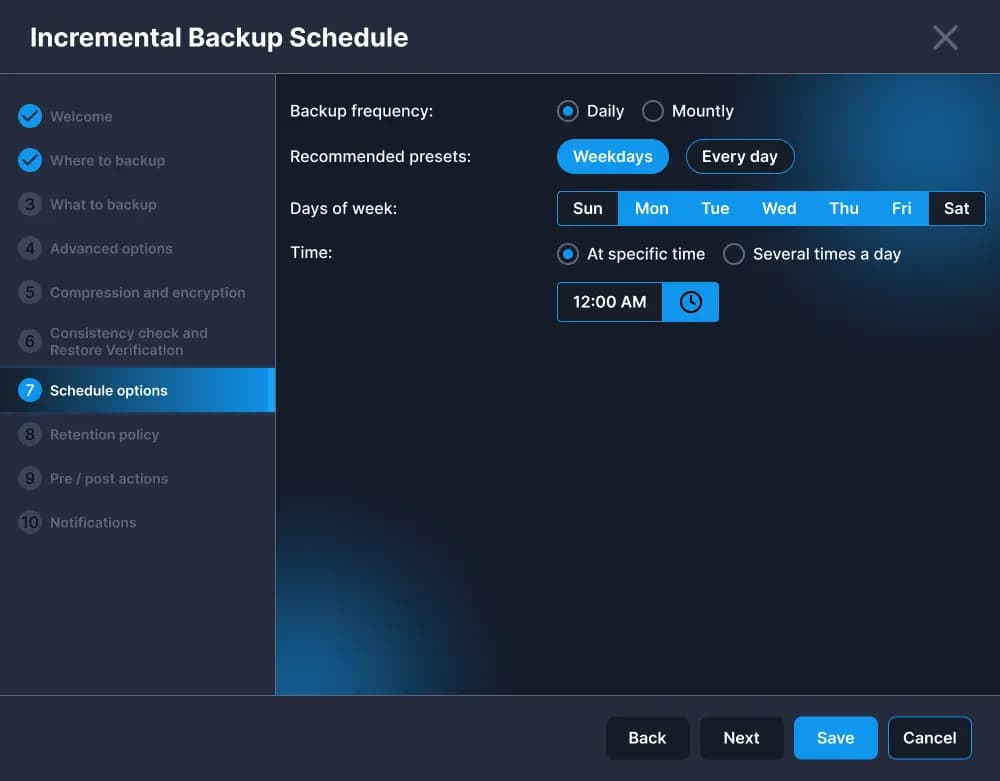Toggle Saturday in days of week
Screen dimensions: 1000x781
coord(956,208)
